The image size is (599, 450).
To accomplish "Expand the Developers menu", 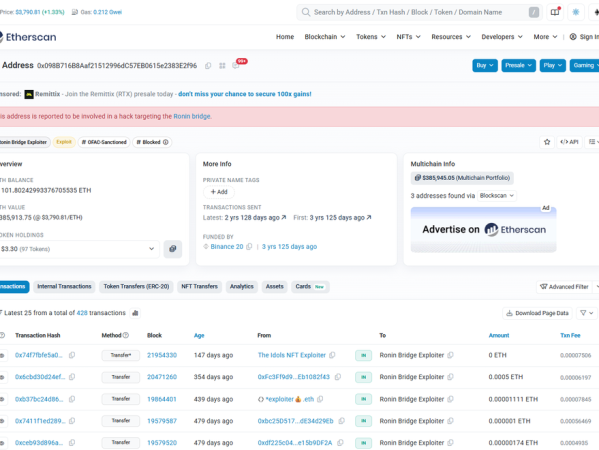I will (502, 37).
